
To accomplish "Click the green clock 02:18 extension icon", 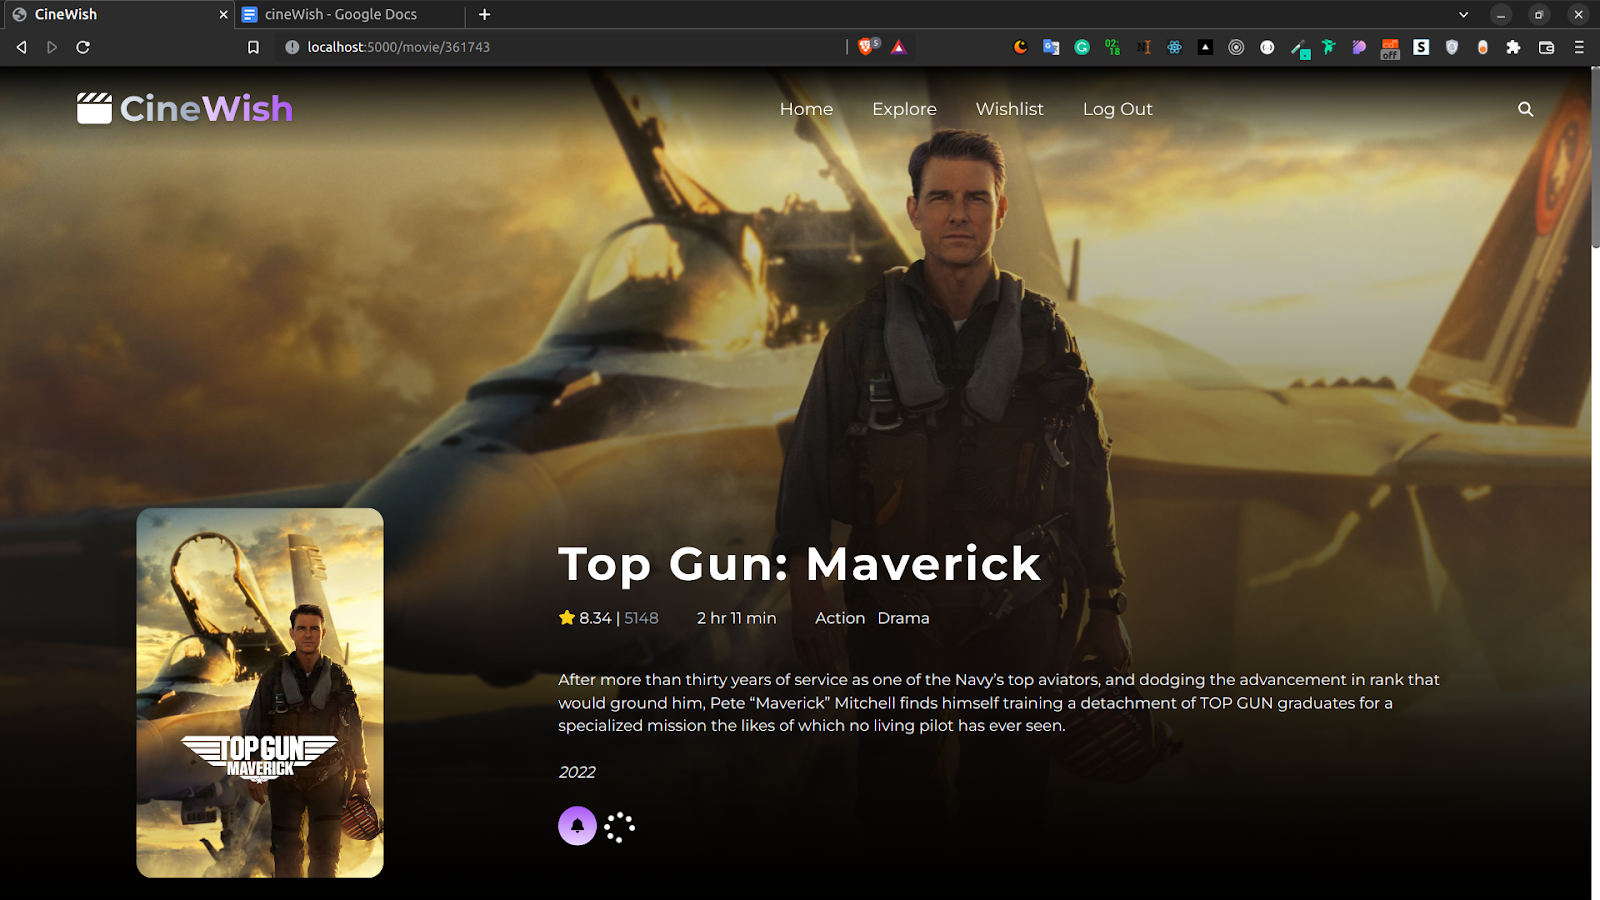I will 1113,47.
